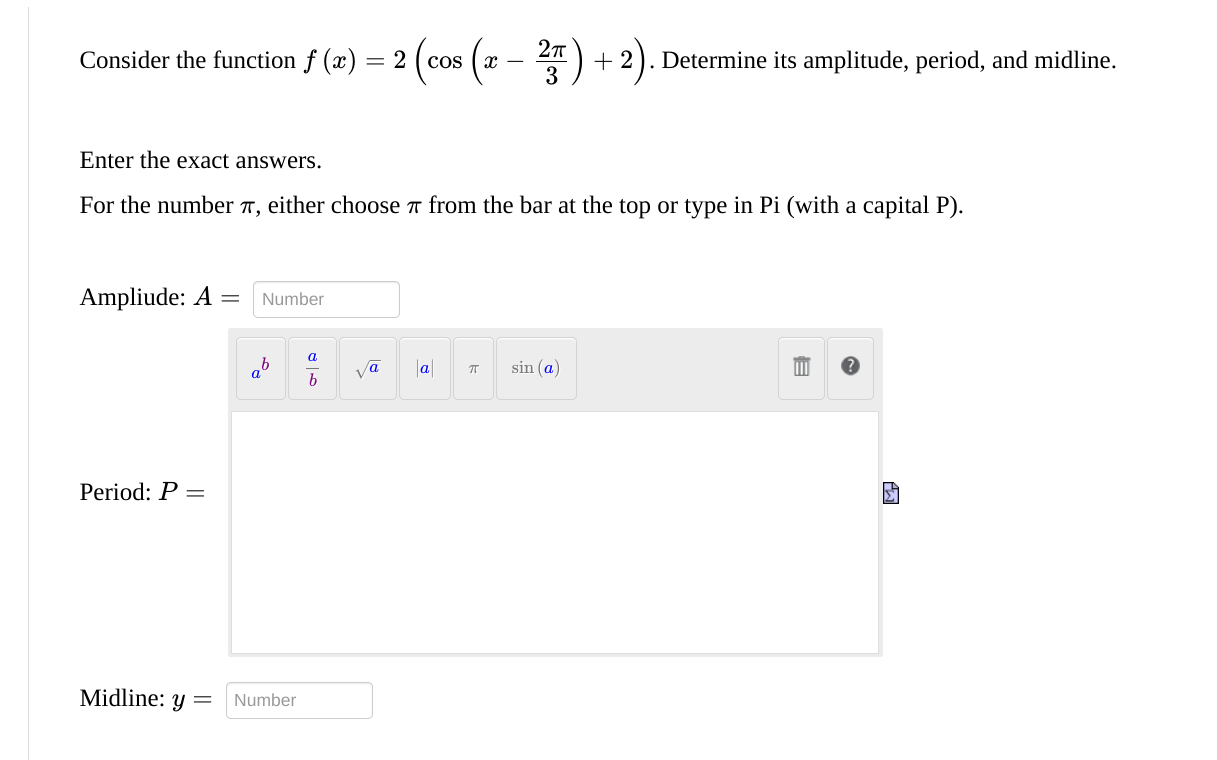The height and width of the screenshot is (760, 1217).
Task: Insert the π symbol from the palette
Action: [x=472, y=368]
